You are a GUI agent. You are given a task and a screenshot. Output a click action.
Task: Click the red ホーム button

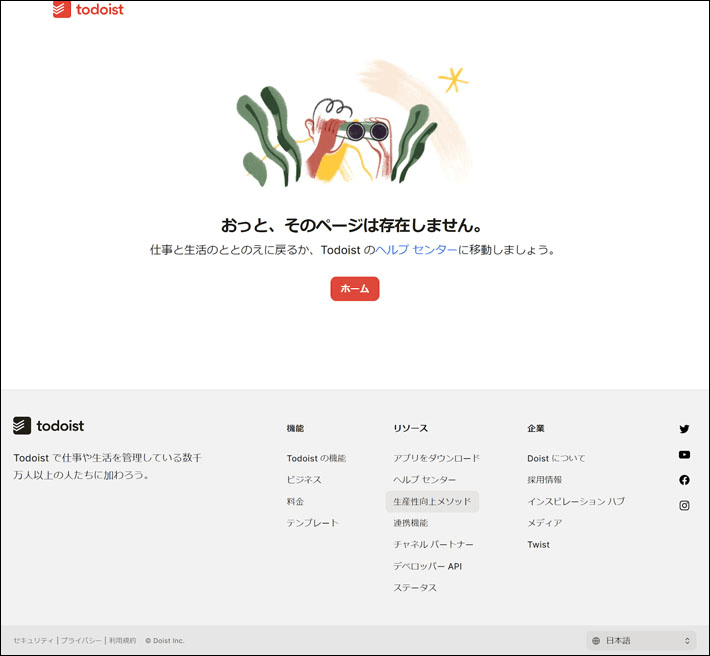coord(355,289)
